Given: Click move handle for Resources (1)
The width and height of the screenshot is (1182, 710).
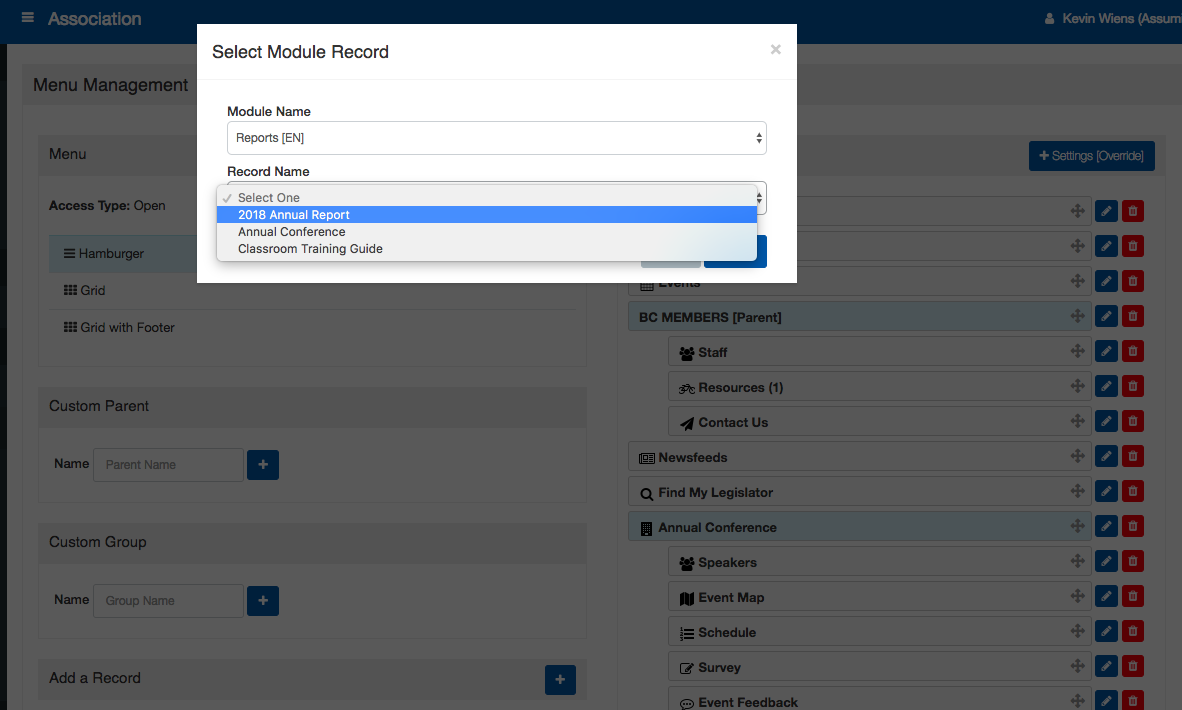Looking at the screenshot, I should (x=1077, y=386).
